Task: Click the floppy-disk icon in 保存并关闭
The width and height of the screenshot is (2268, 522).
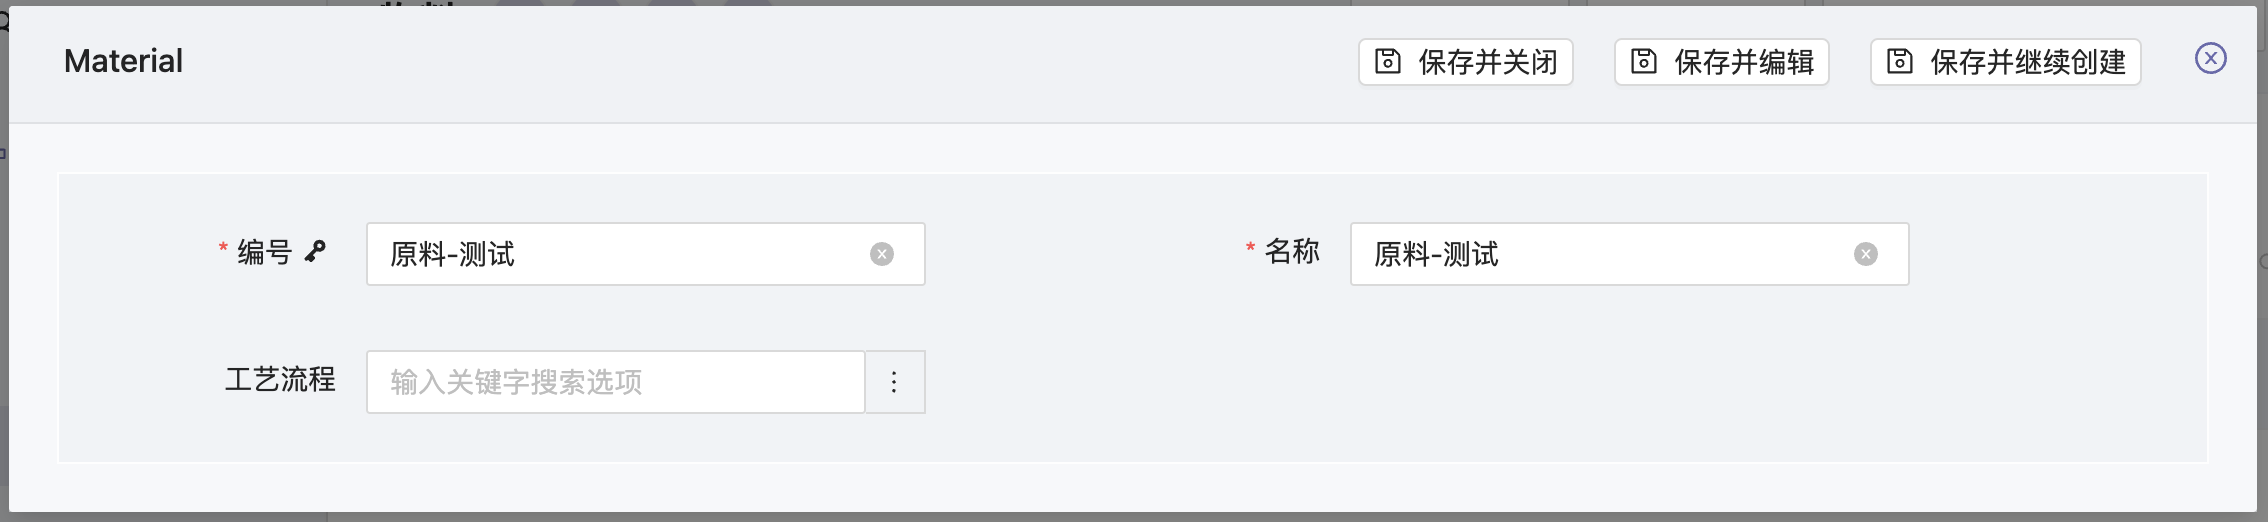Action: coord(1388,62)
